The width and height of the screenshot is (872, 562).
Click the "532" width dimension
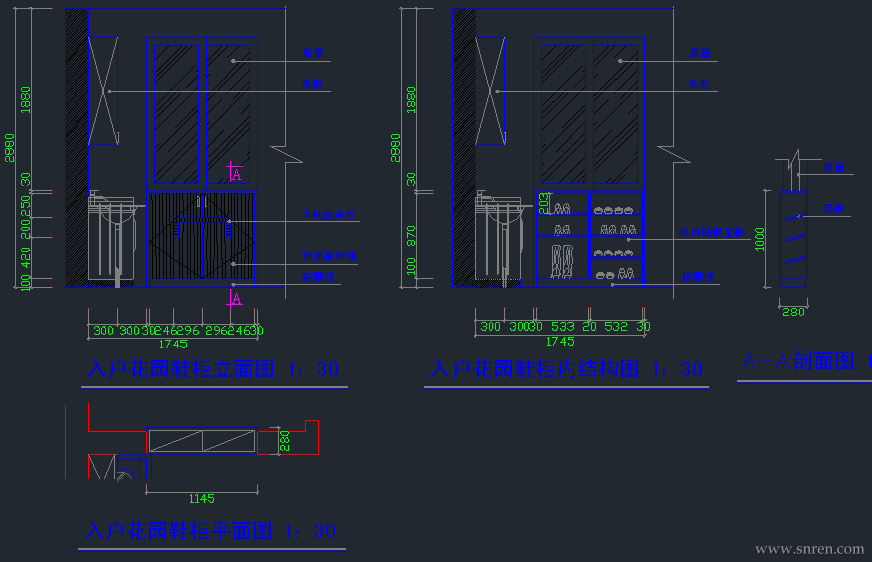(x=616, y=327)
